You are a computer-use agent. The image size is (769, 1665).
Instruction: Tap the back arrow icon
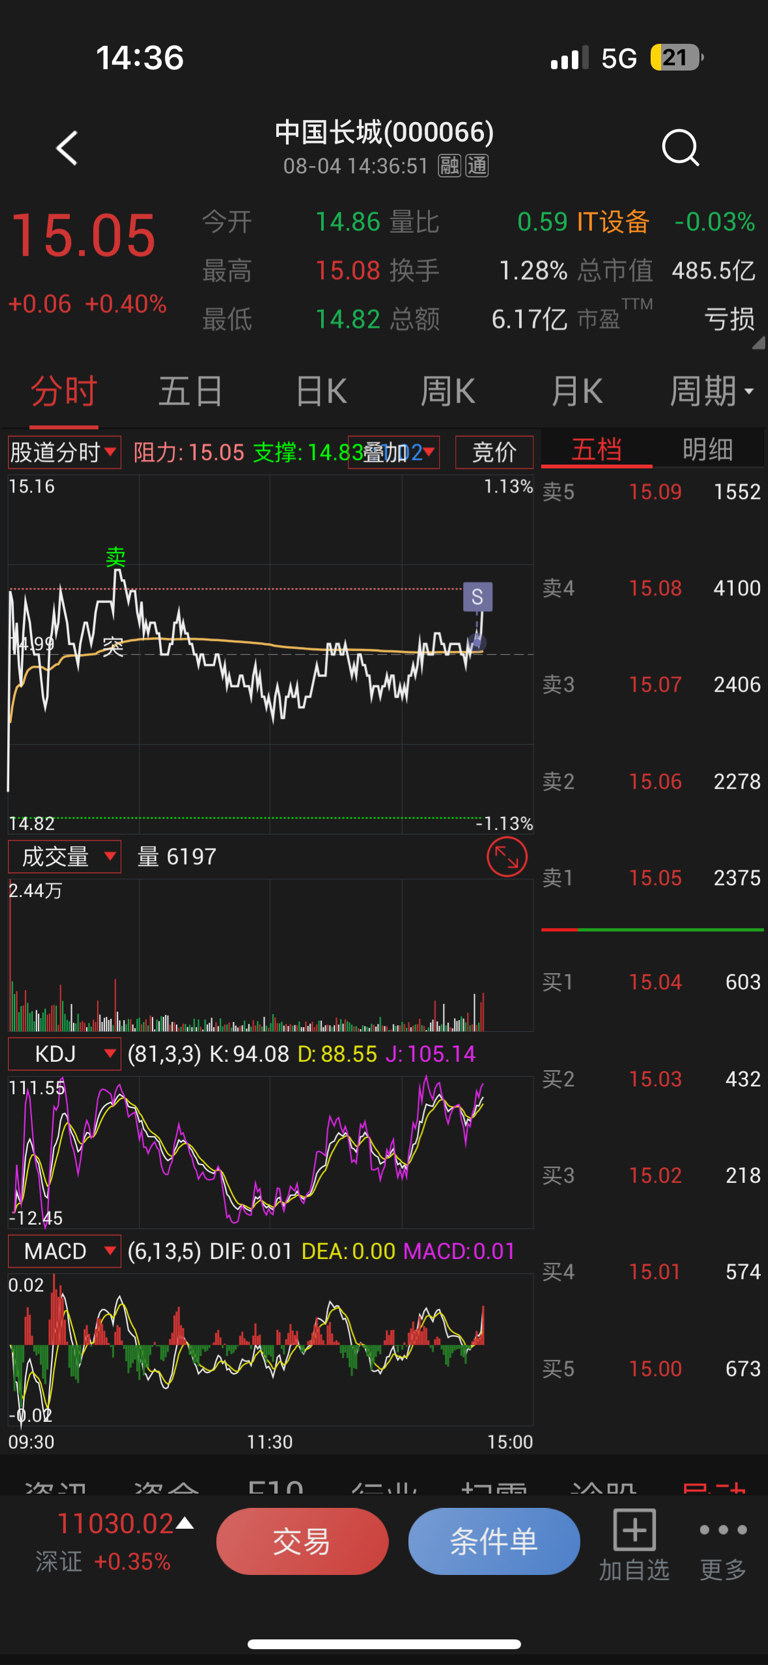(x=67, y=148)
